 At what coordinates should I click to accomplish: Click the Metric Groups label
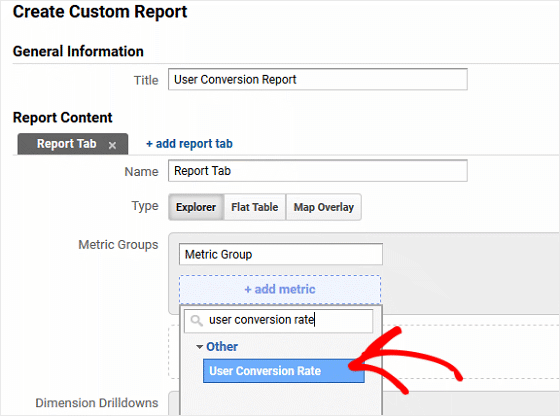pyautogui.click(x=118, y=245)
